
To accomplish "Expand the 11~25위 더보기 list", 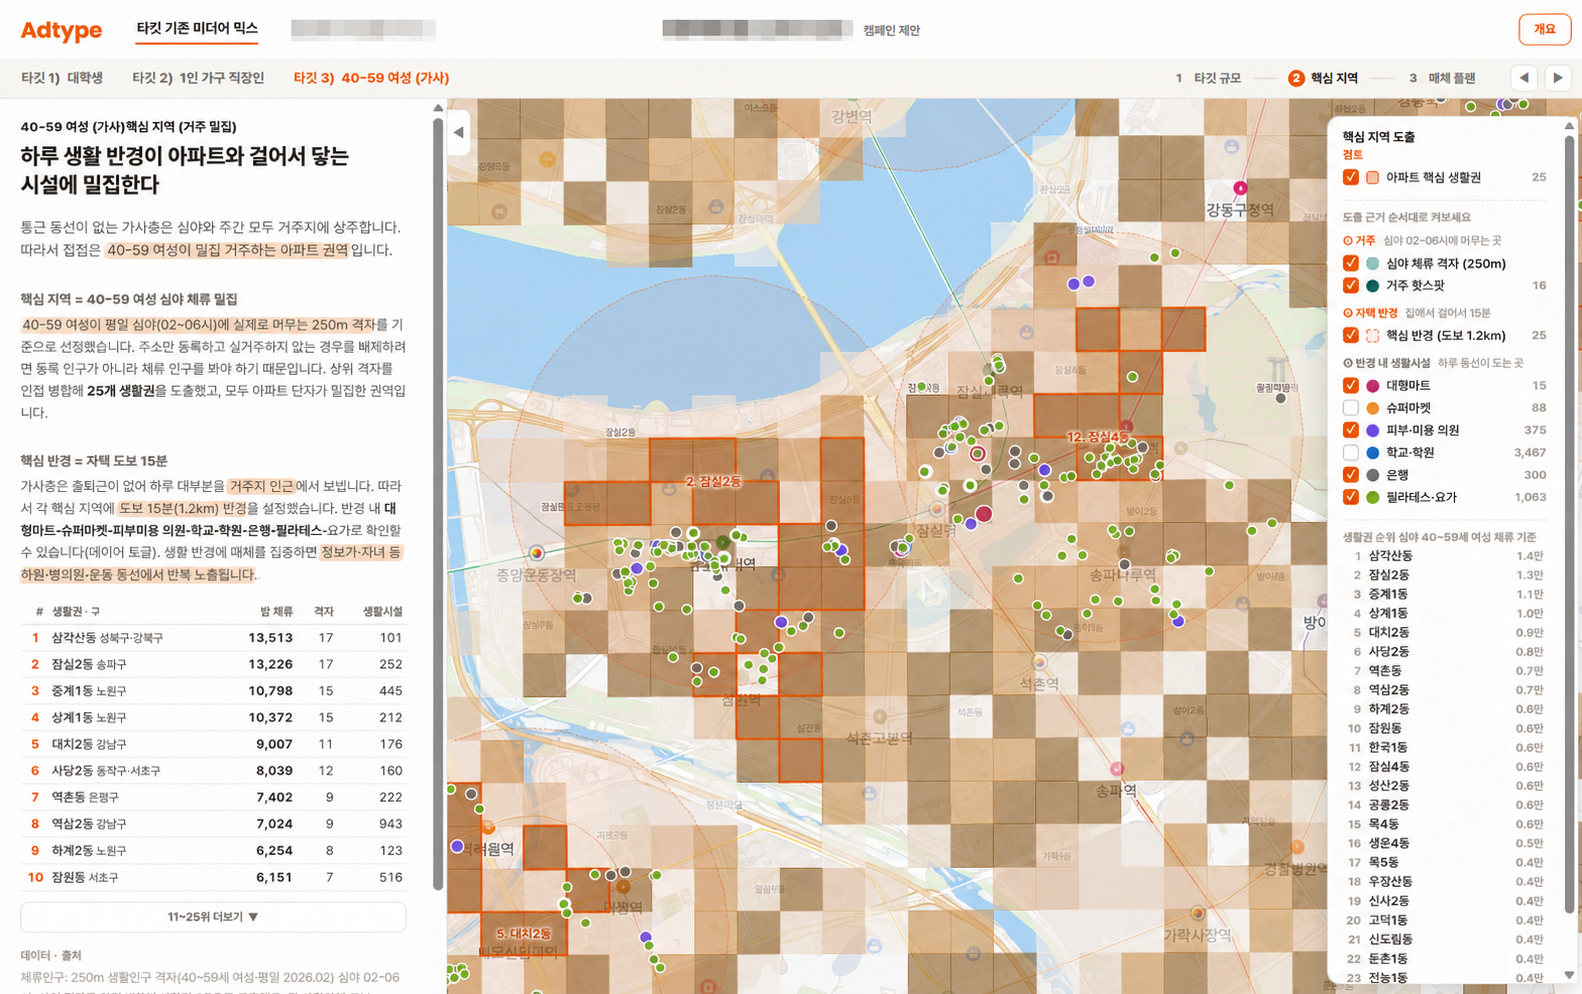I will coord(213,917).
